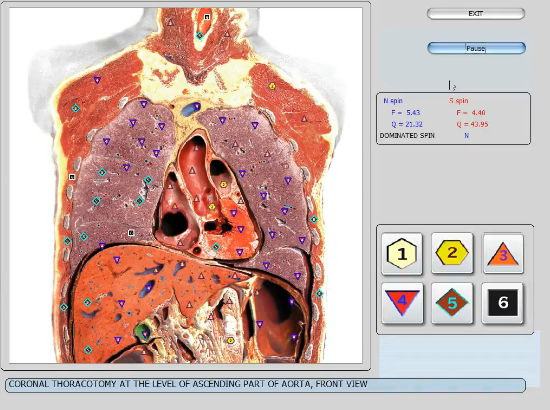
Task: Click the marker on the green gallbladder
Action: pyautogui.click(x=145, y=334)
